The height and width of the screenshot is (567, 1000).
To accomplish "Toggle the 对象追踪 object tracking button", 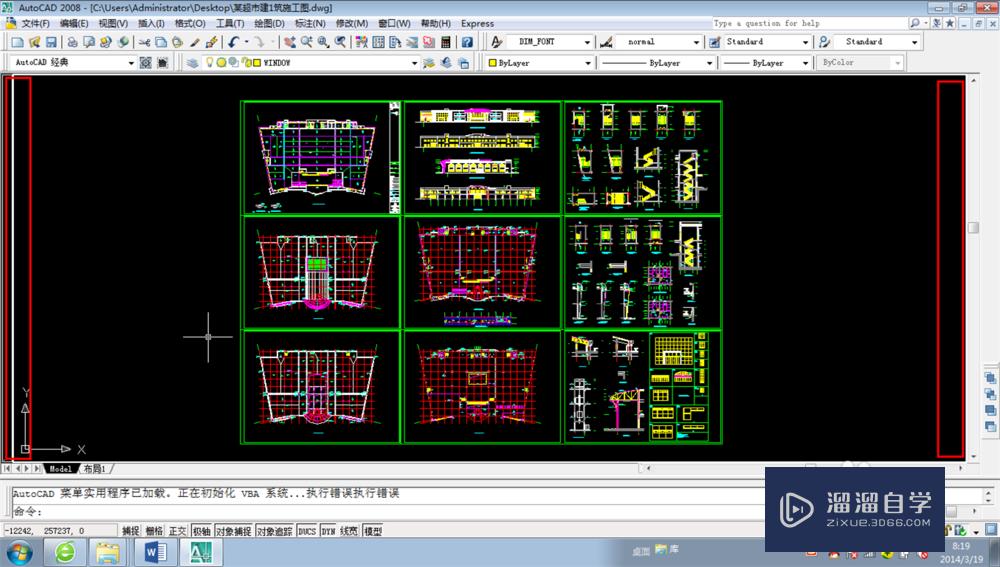I will coord(275,531).
